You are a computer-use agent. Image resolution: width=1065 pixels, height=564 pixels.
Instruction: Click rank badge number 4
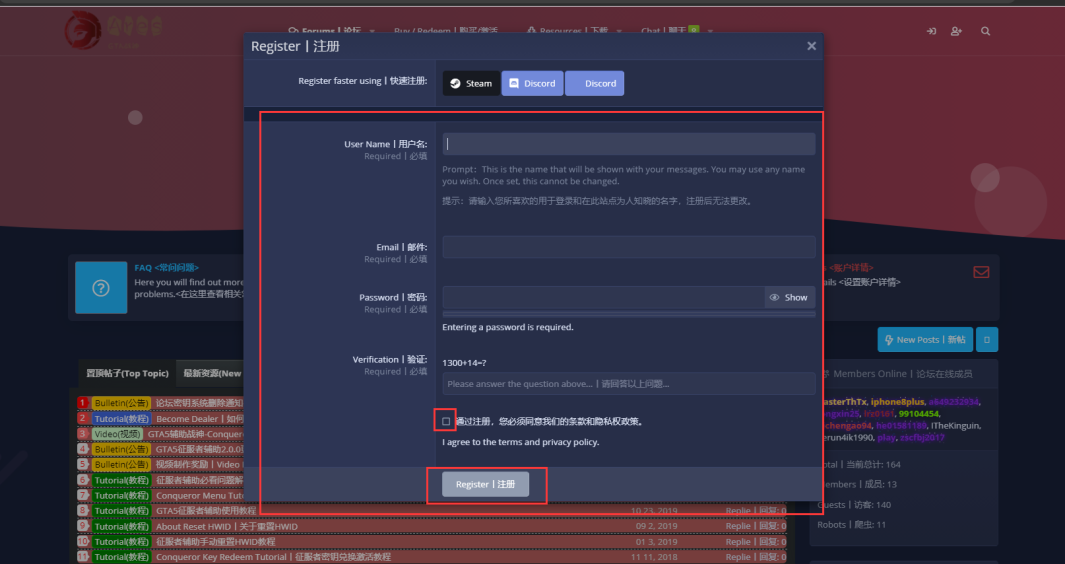click(x=83, y=449)
